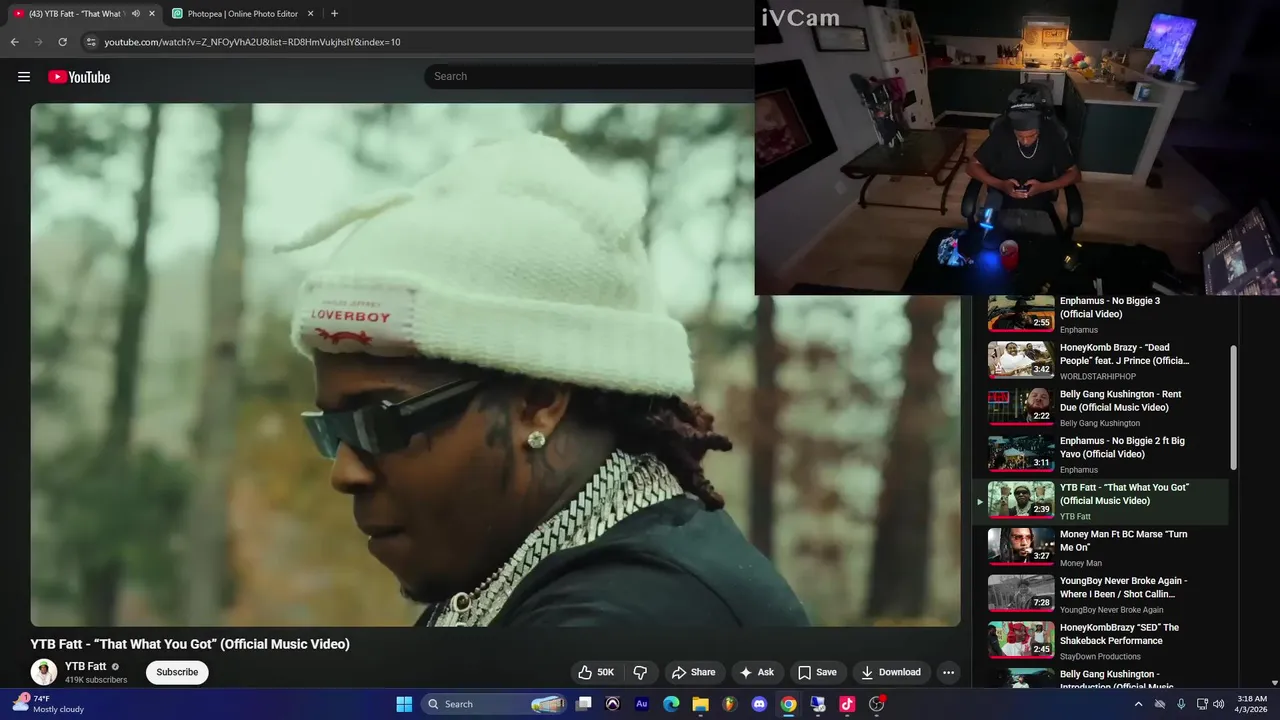Share the video
Image resolution: width=1280 pixels, height=720 pixels.
[x=693, y=672]
